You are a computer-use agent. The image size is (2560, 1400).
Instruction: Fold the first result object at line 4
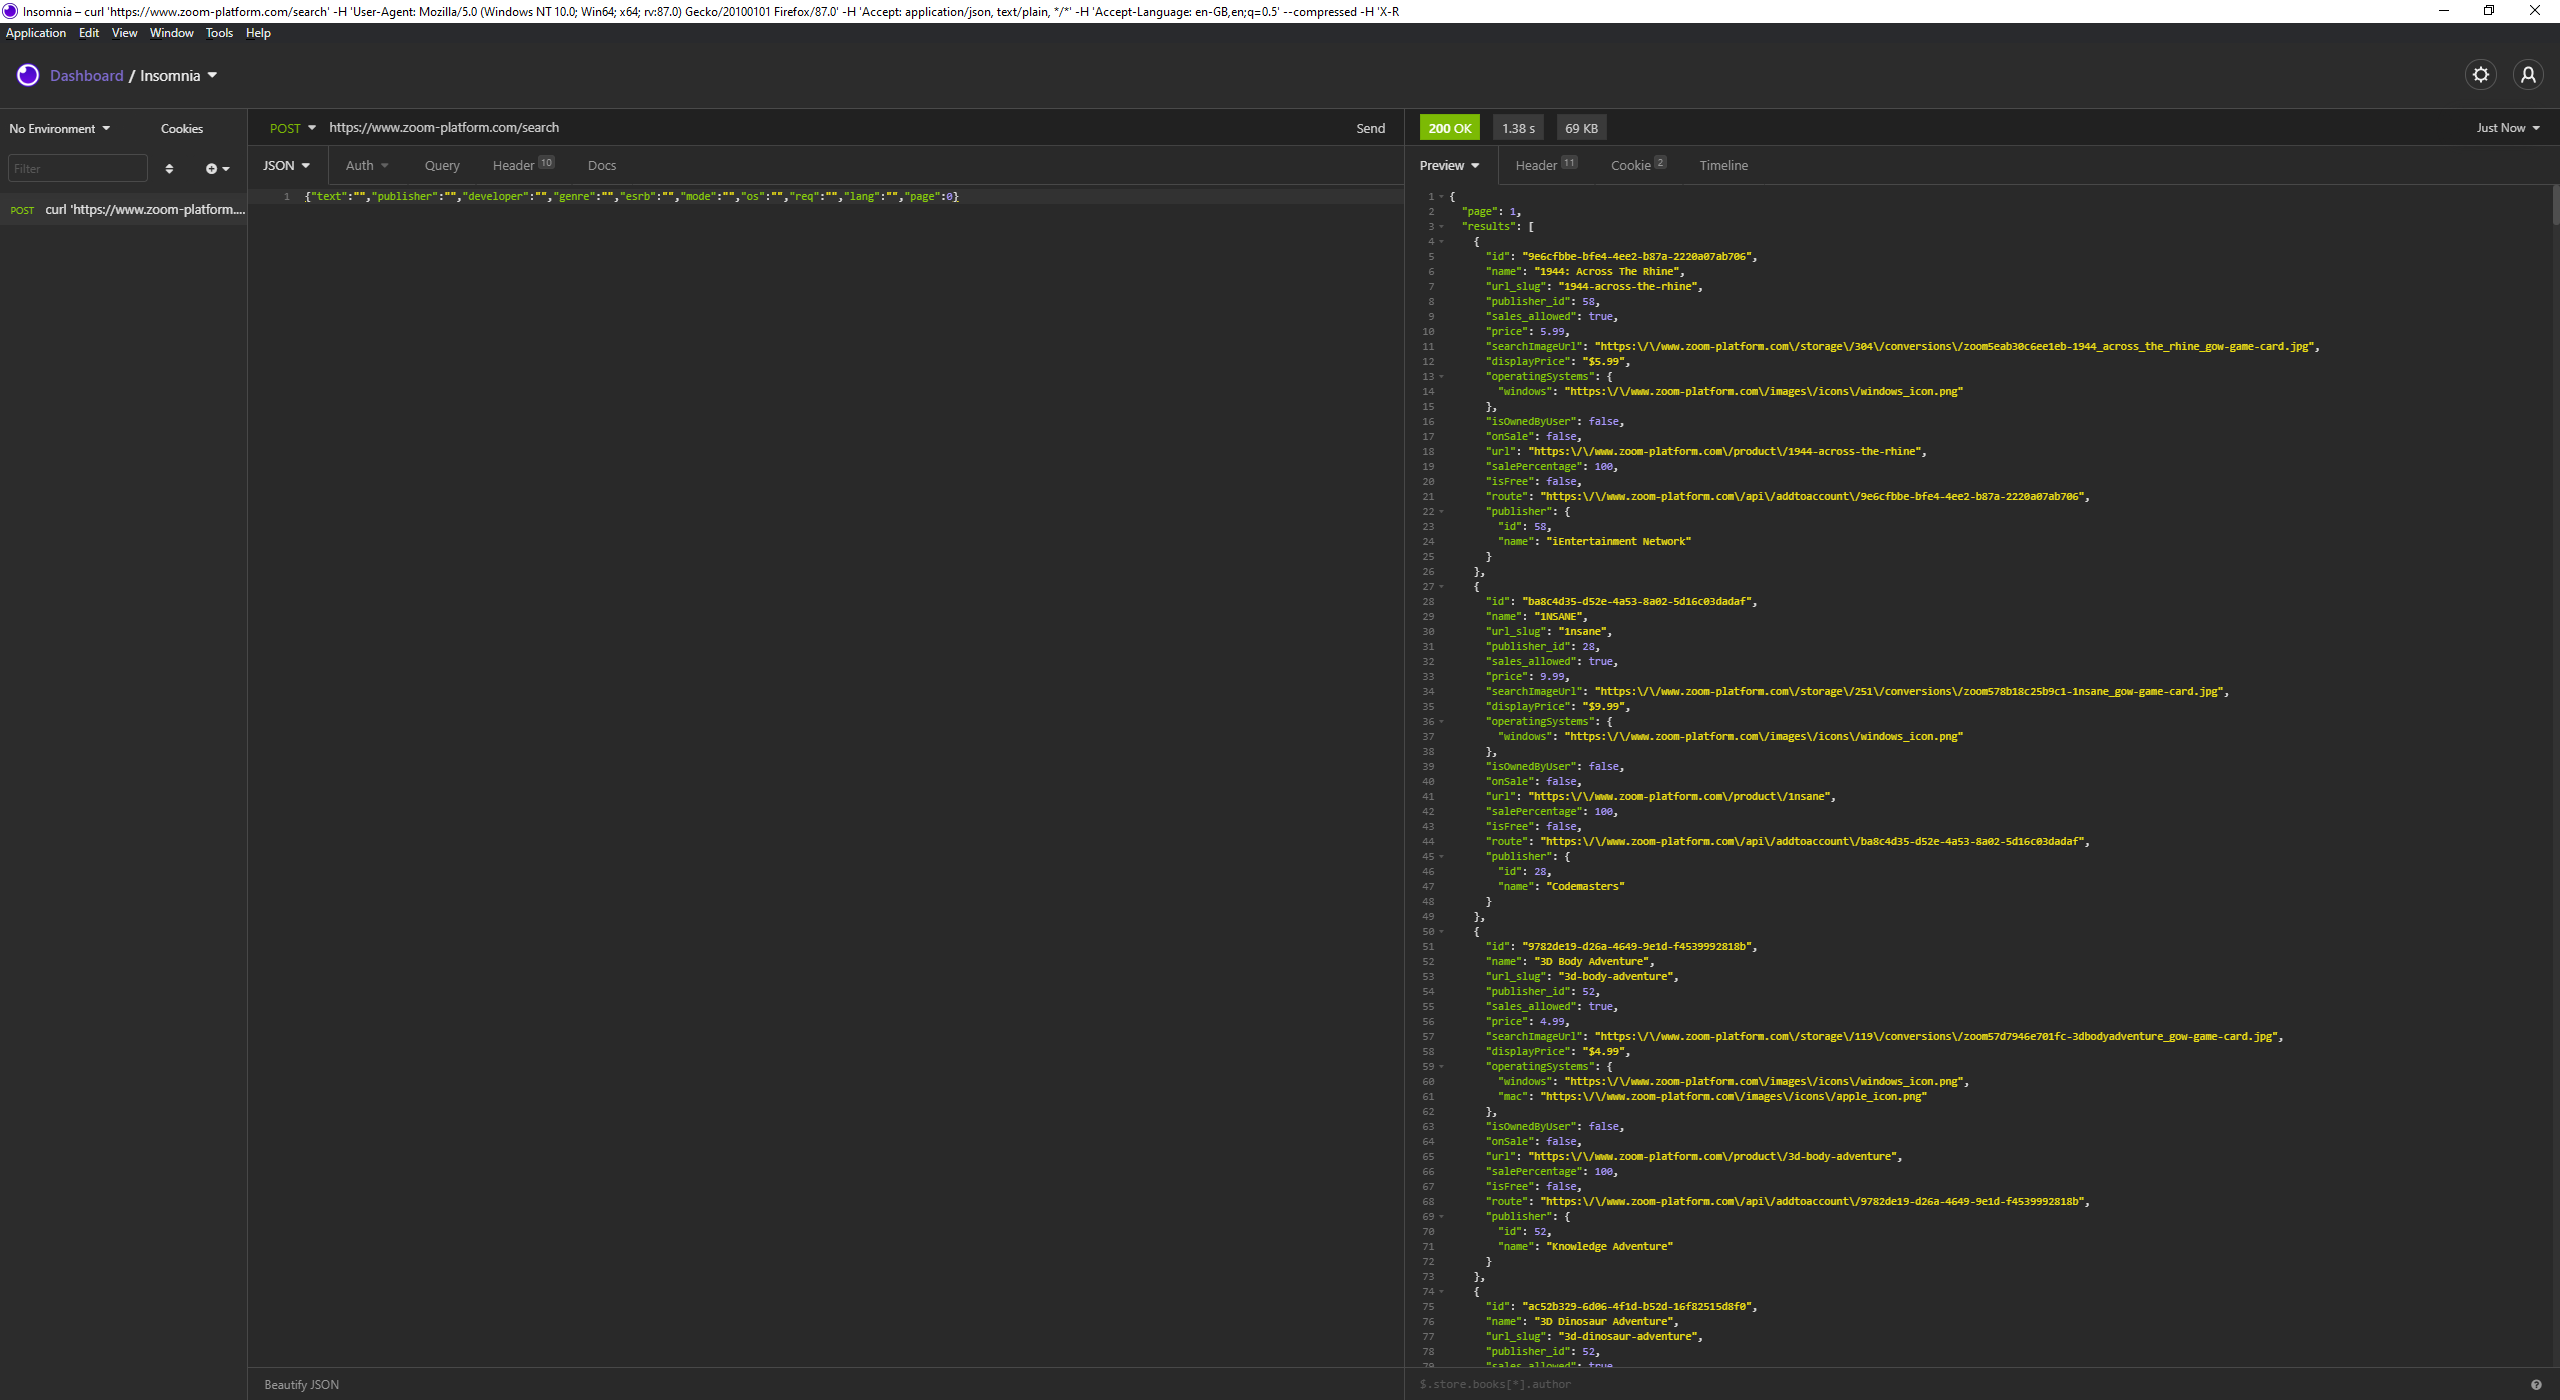tap(1441, 242)
